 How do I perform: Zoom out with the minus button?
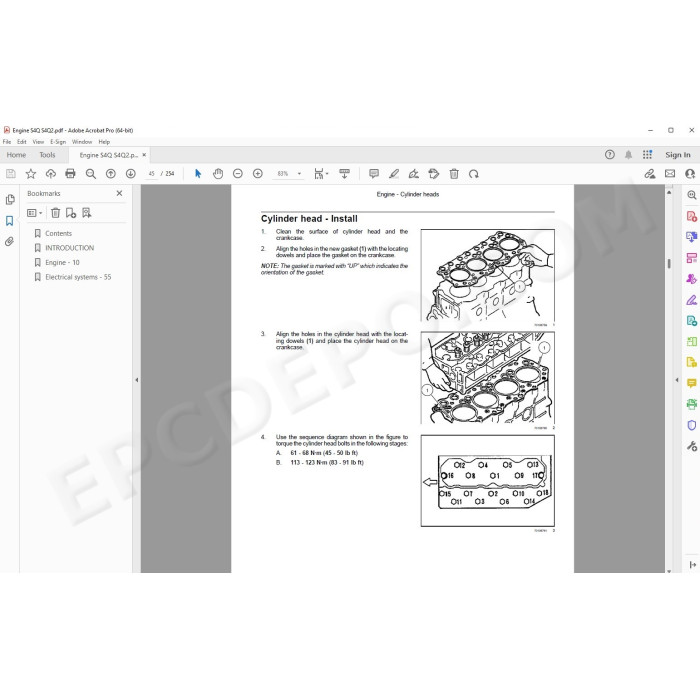click(x=238, y=174)
